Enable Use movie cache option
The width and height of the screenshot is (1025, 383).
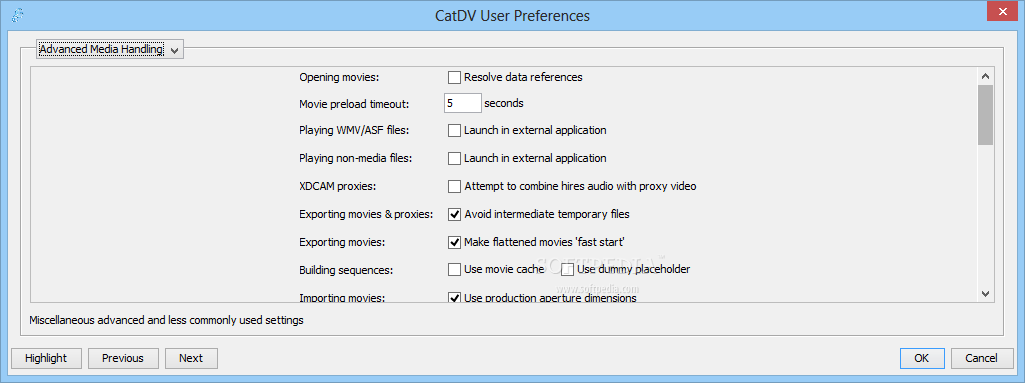pyautogui.click(x=454, y=269)
